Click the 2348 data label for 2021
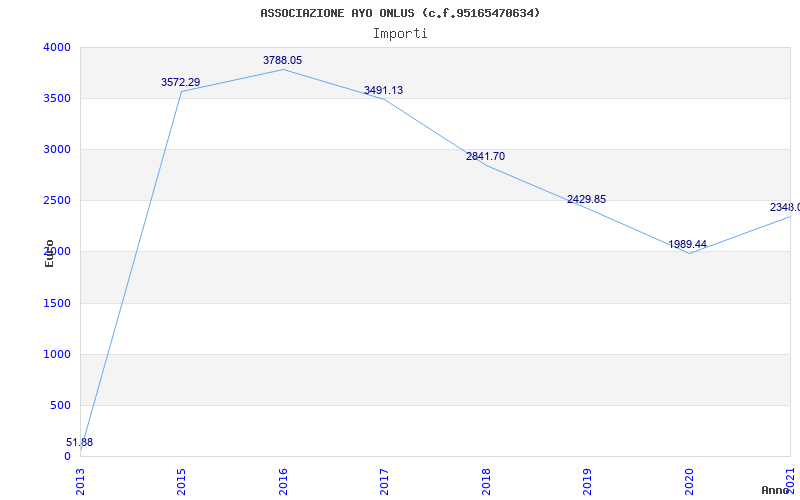 785,207
